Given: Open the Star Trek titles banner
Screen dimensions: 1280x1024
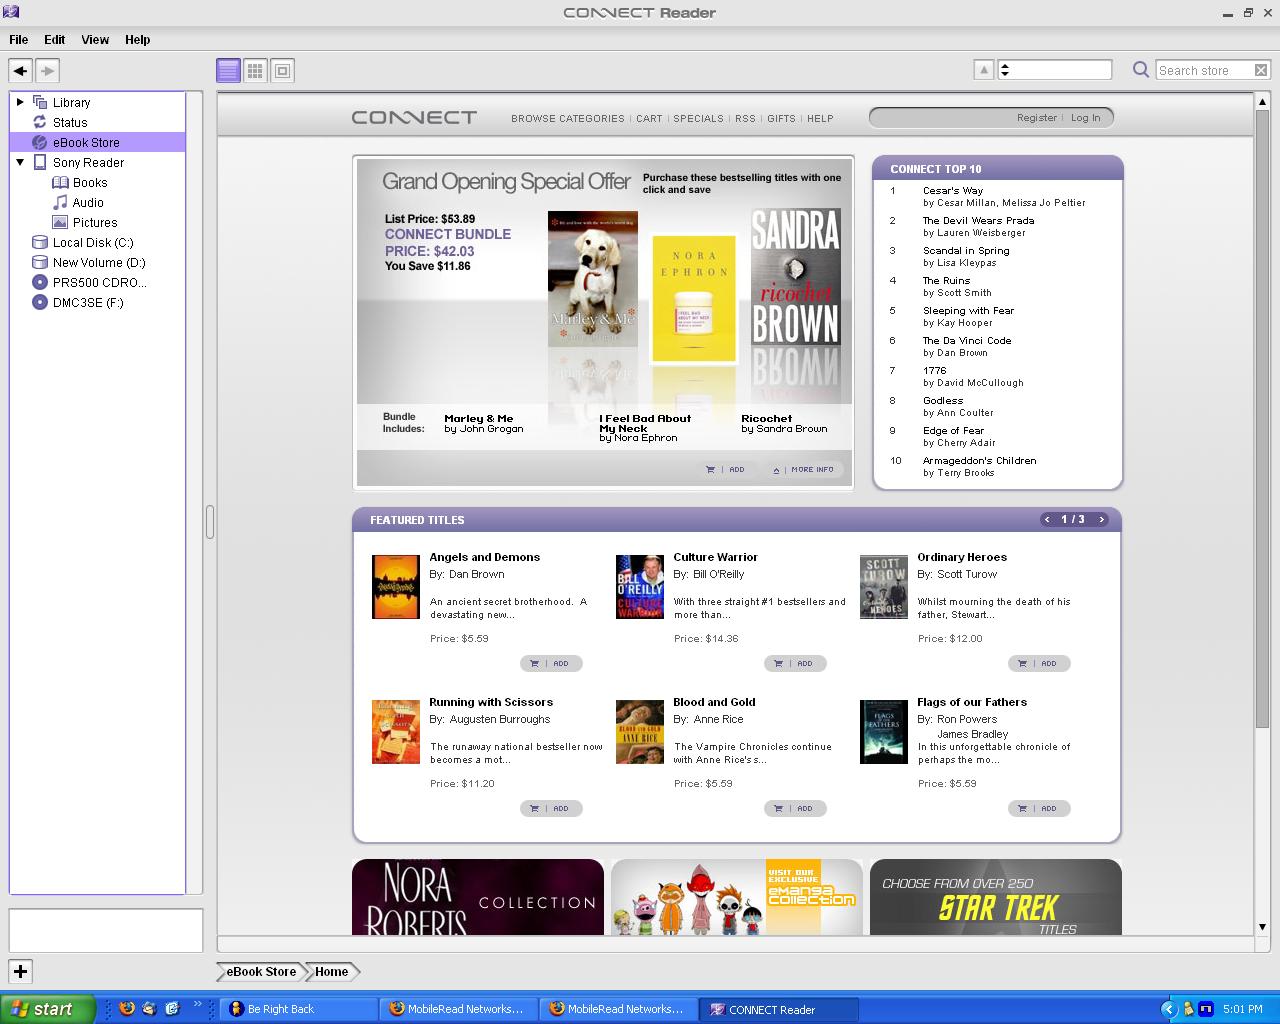Looking at the screenshot, I should [996, 897].
